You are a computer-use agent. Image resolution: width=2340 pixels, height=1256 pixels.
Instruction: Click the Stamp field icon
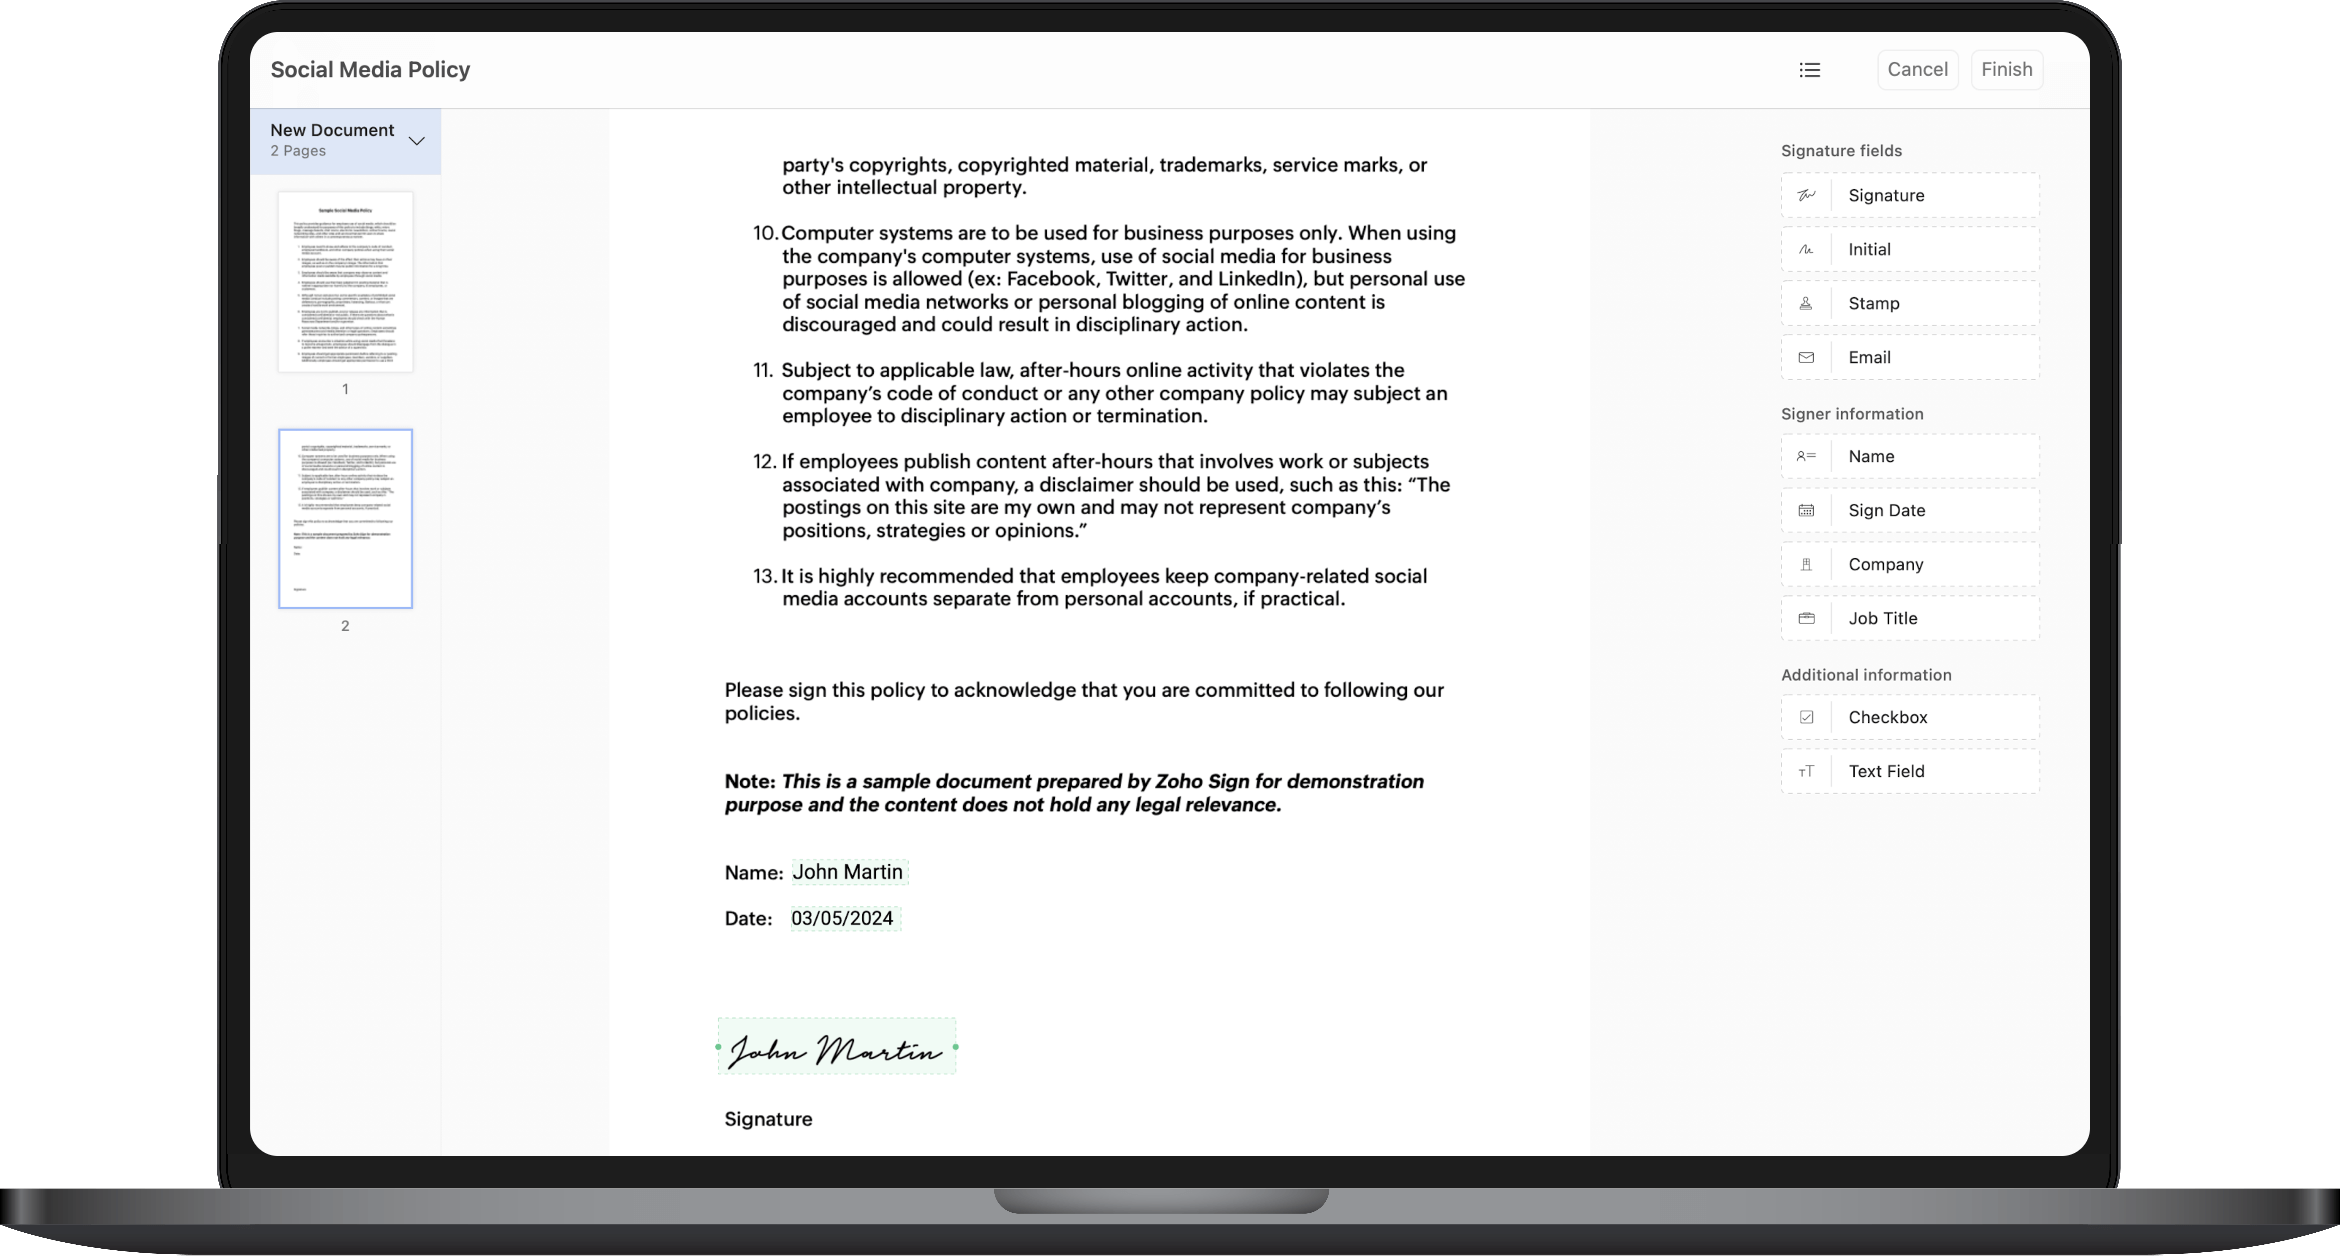tap(1806, 302)
